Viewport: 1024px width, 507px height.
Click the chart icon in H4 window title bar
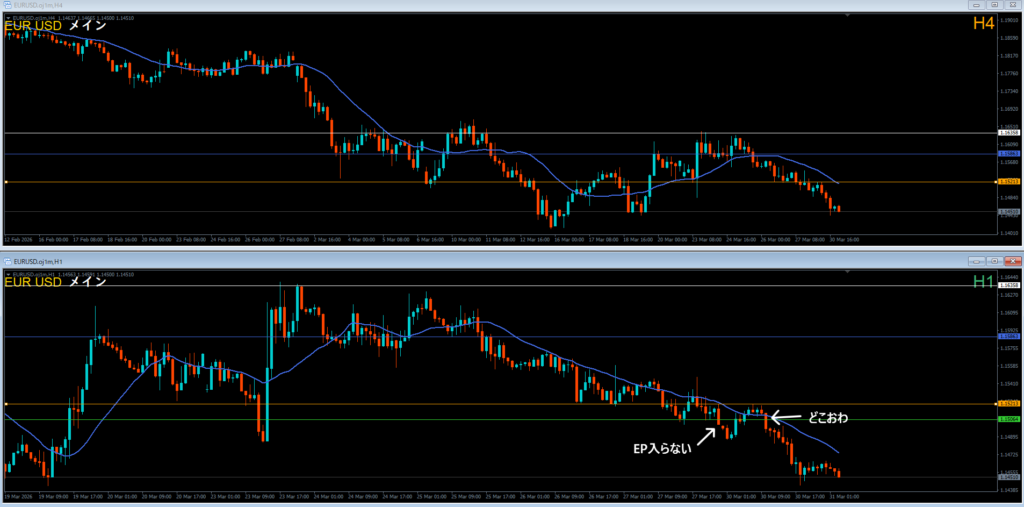7,5
